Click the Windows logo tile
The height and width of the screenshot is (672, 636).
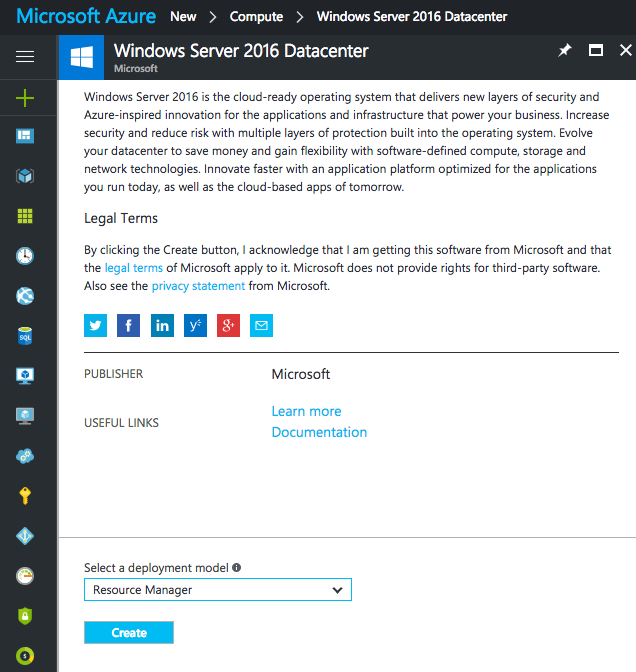(81, 57)
